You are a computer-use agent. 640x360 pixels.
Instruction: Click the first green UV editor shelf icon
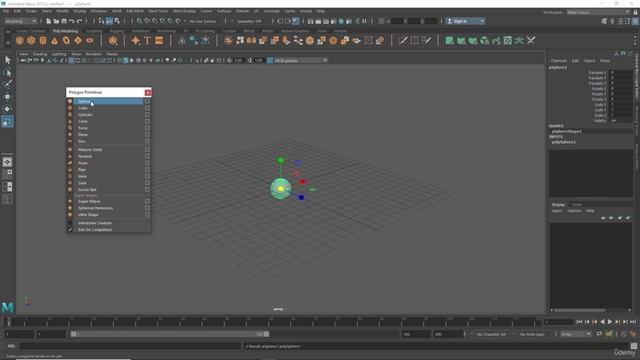449,40
